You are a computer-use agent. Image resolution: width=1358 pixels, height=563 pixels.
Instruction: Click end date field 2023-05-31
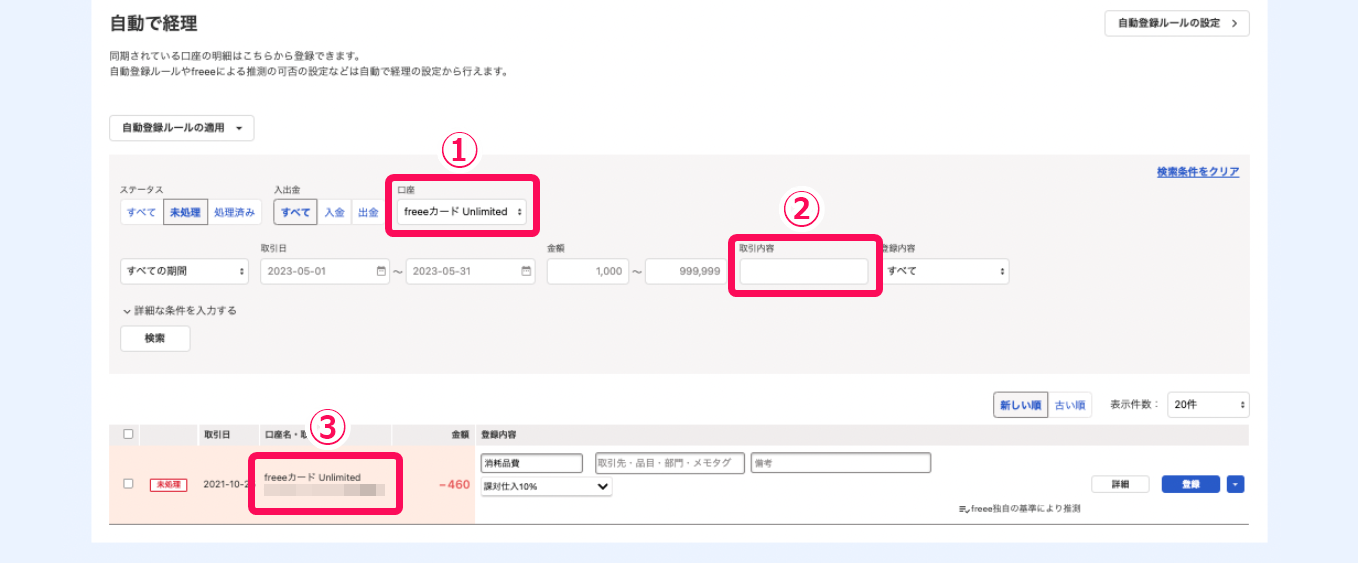click(470, 271)
